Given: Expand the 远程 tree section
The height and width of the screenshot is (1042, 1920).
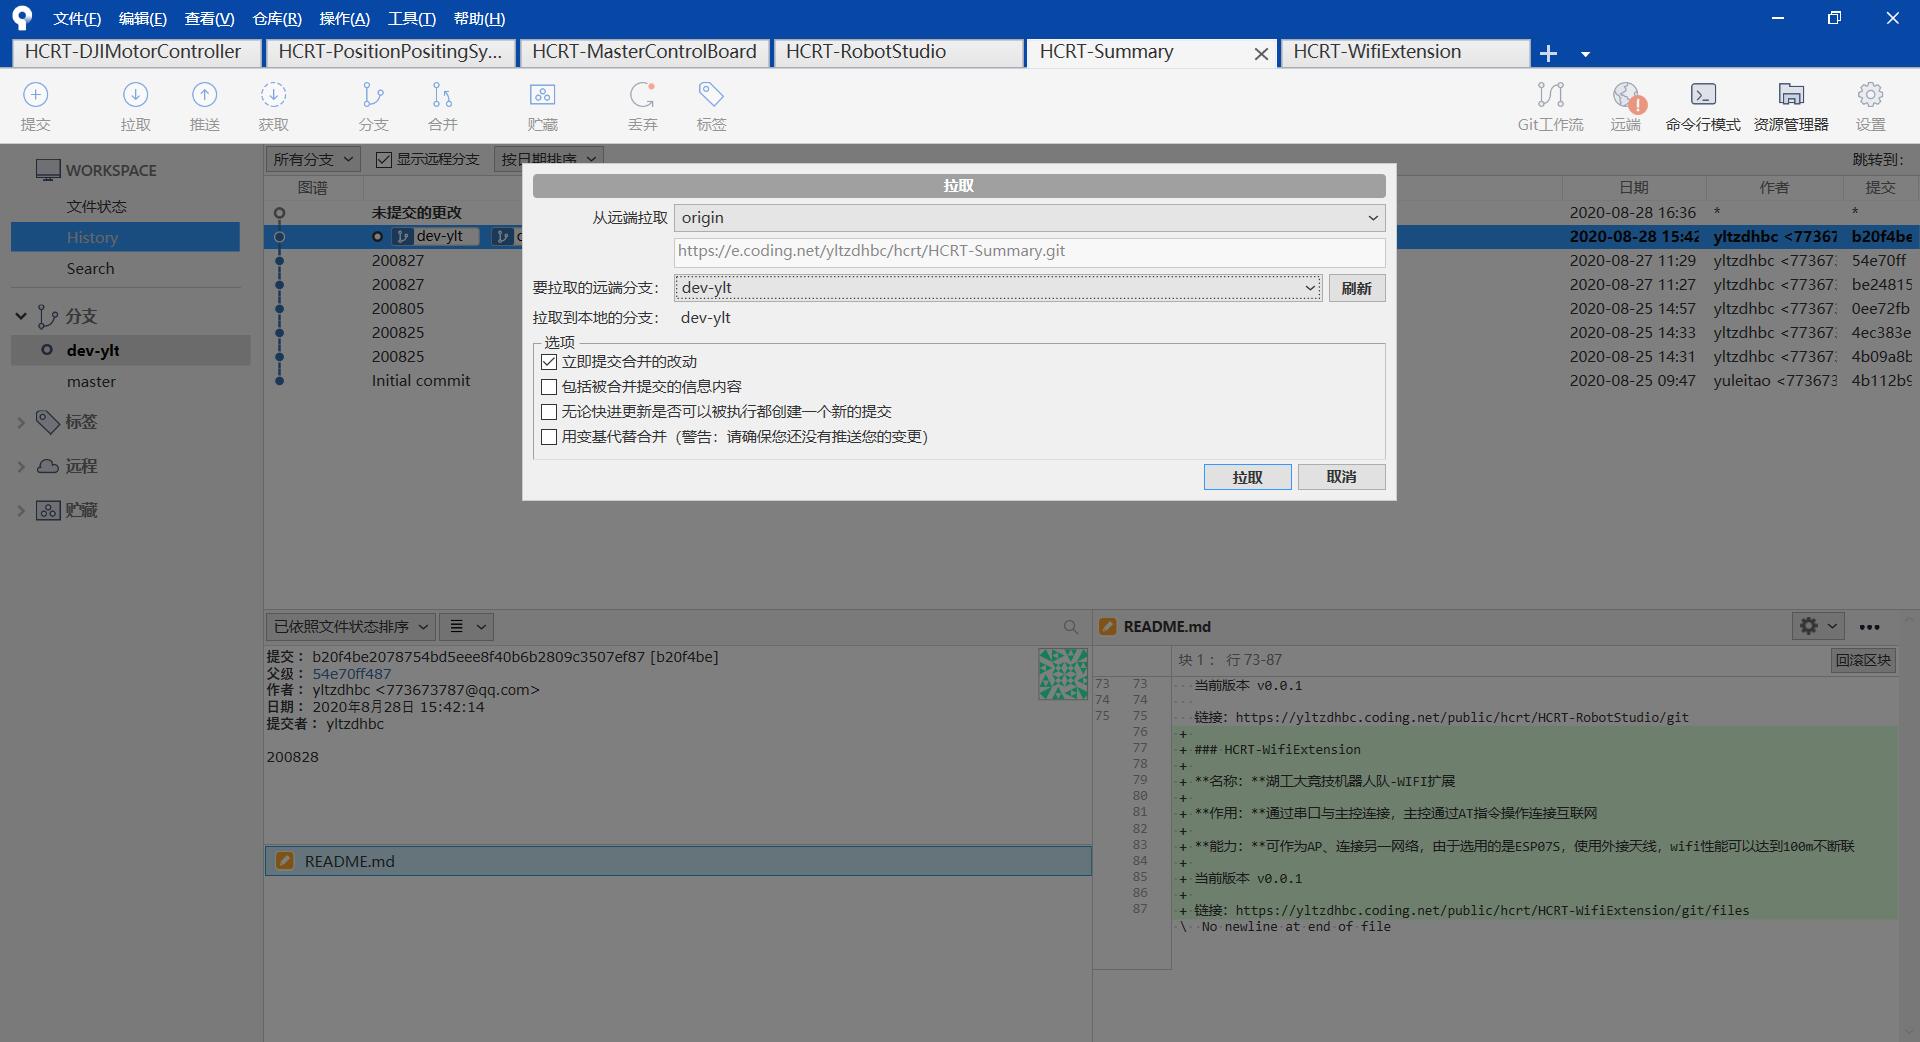Looking at the screenshot, I should pyautogui.click(x=21, y=466).
